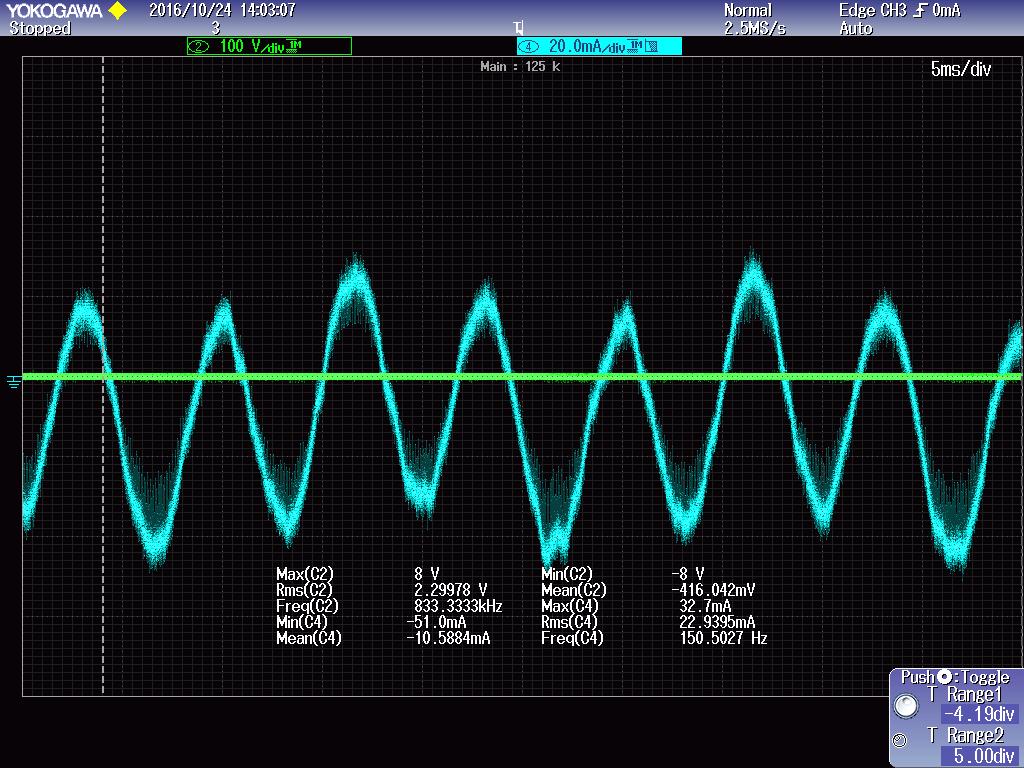
Task: Click the 5ms/div timebase label
Action: point(961,69)
